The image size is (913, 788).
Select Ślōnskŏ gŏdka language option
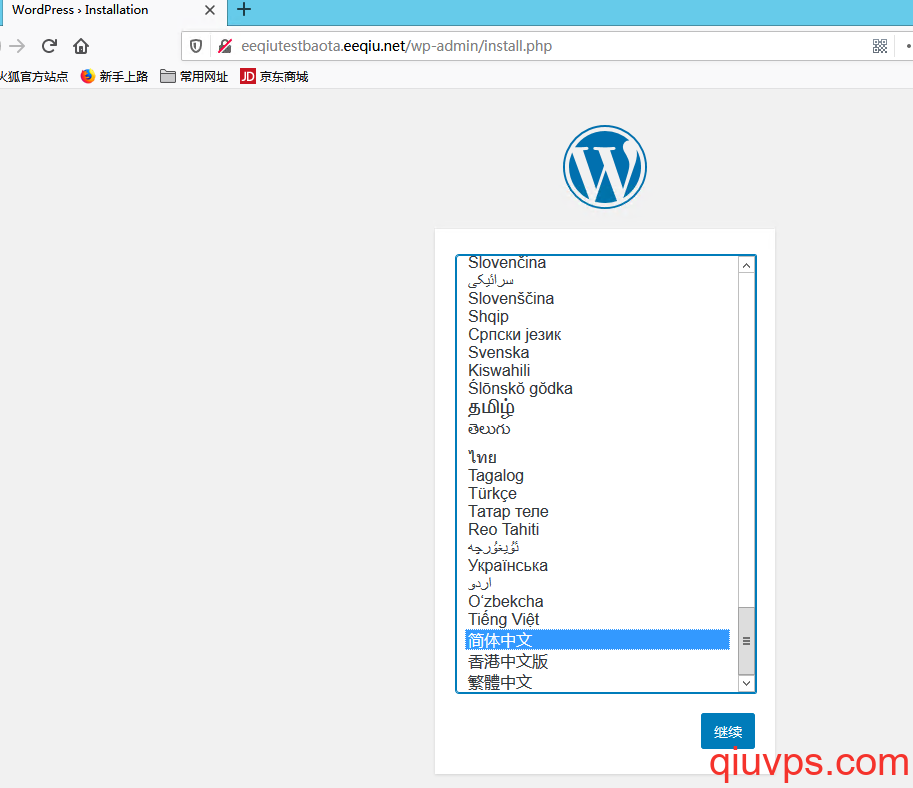[597, 388]
